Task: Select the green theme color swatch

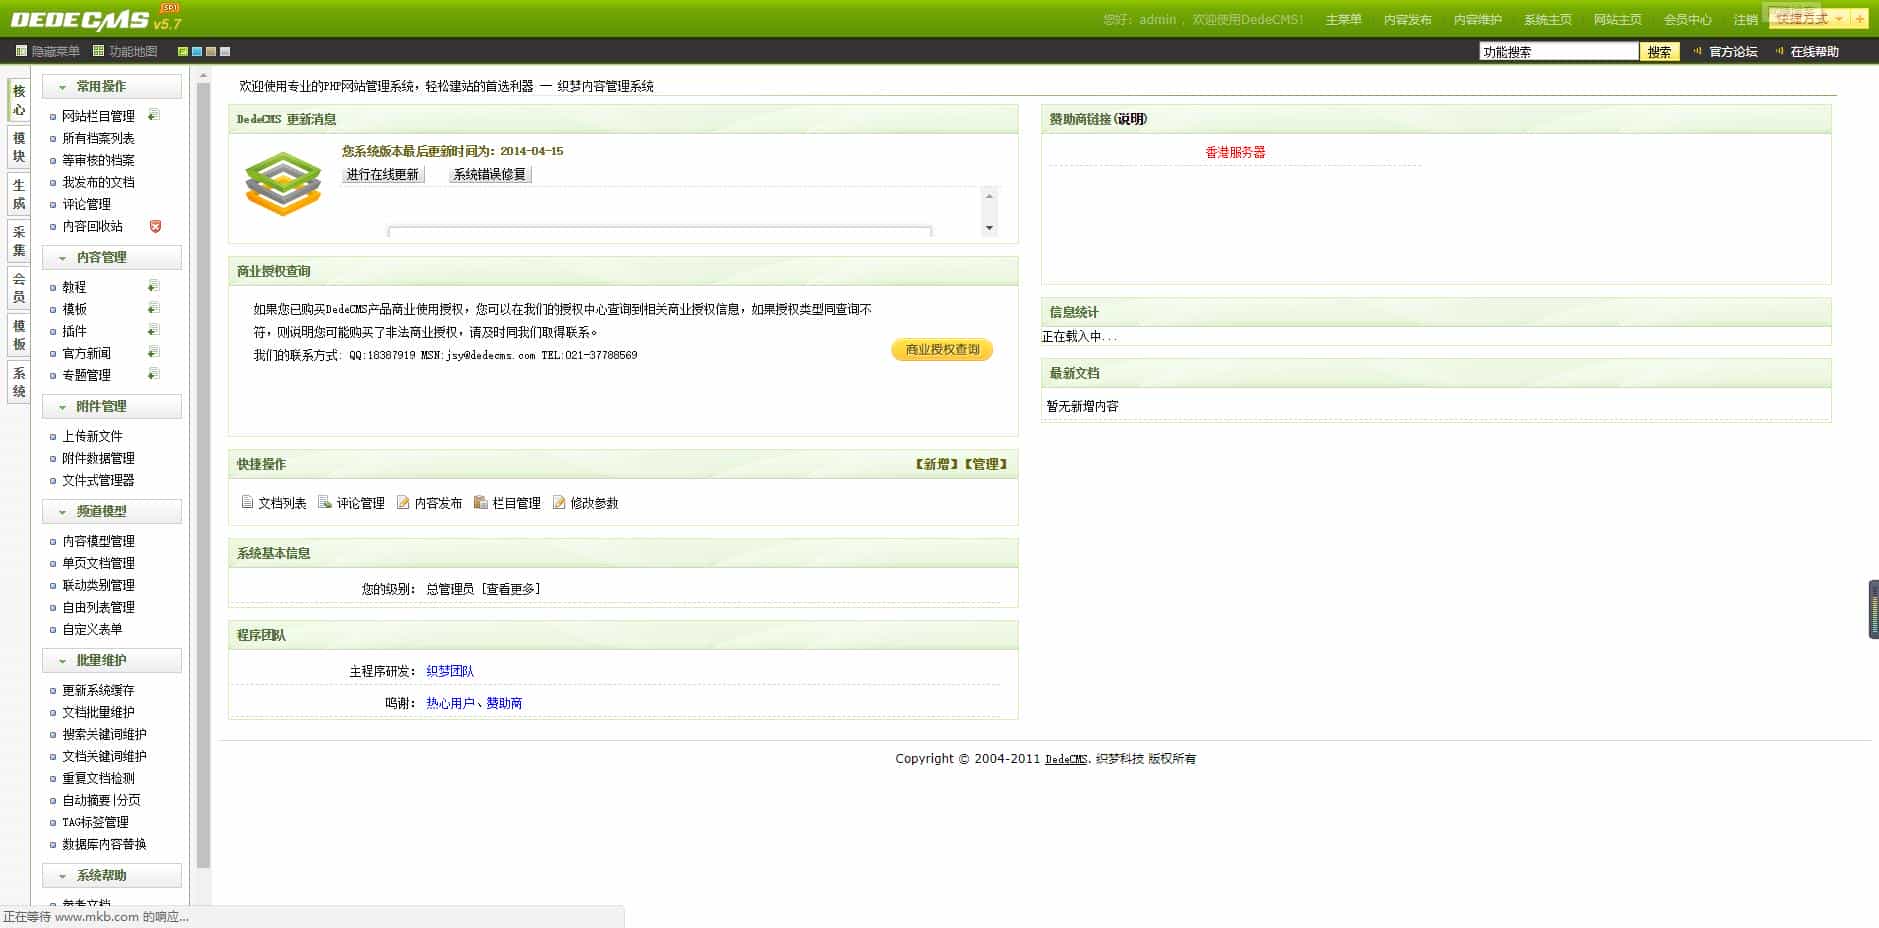Action: (183, 51)
